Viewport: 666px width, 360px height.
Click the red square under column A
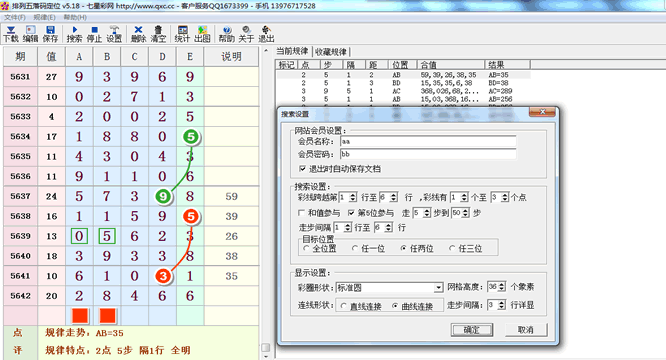tap(80, 316)
